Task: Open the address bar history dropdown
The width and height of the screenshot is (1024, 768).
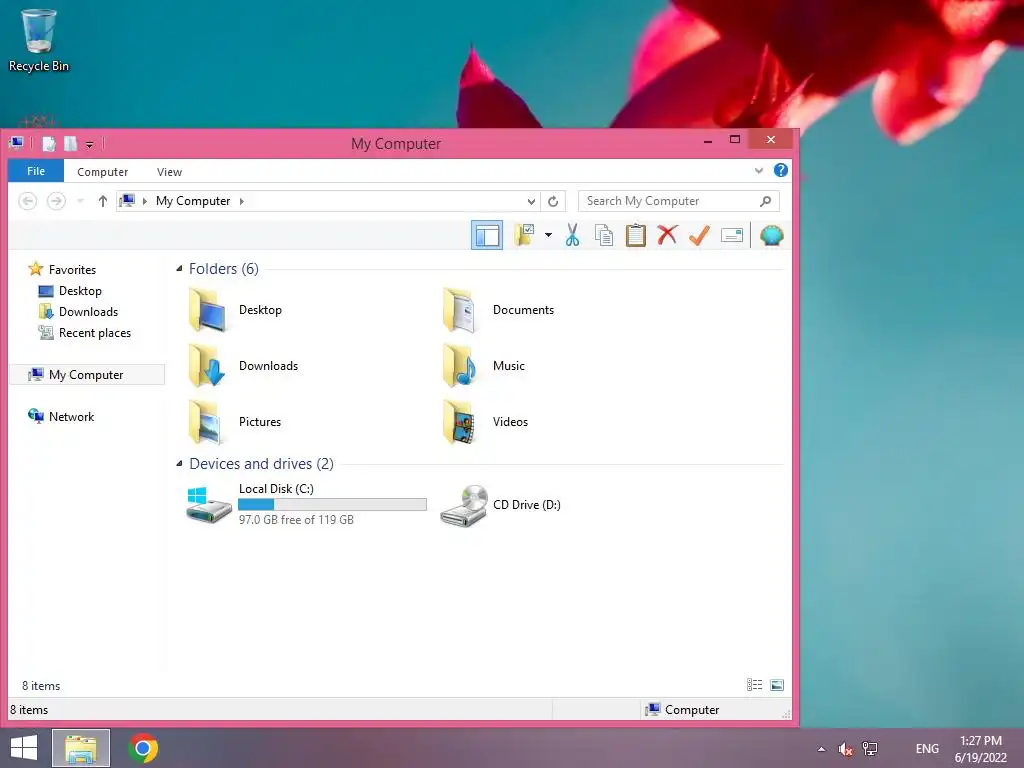Action: (x=531, y=201)
